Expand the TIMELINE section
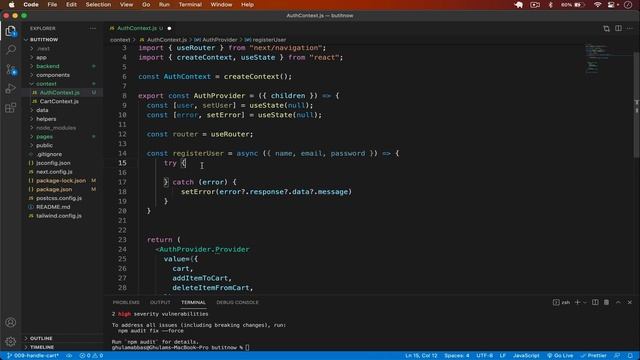The image size is (640, 360). pyautogui.click(x=42, y=347)
